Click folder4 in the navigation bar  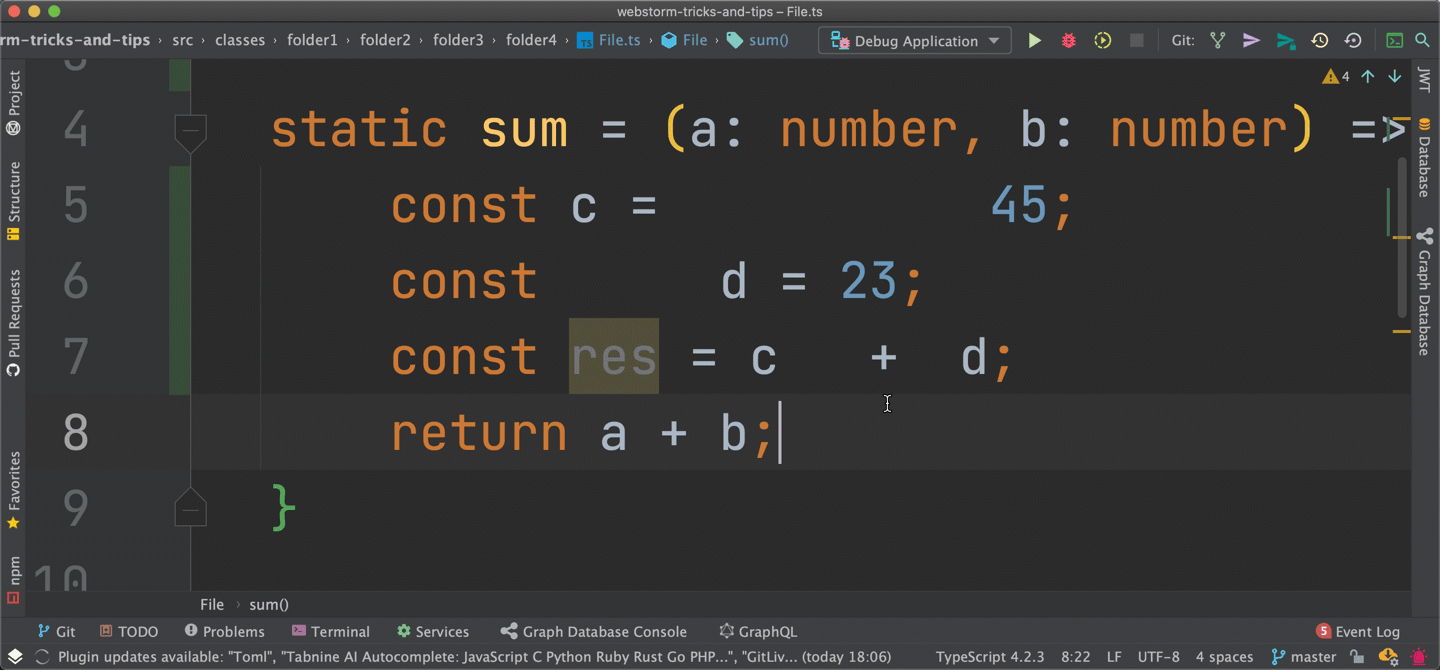[x=531, y=41]
